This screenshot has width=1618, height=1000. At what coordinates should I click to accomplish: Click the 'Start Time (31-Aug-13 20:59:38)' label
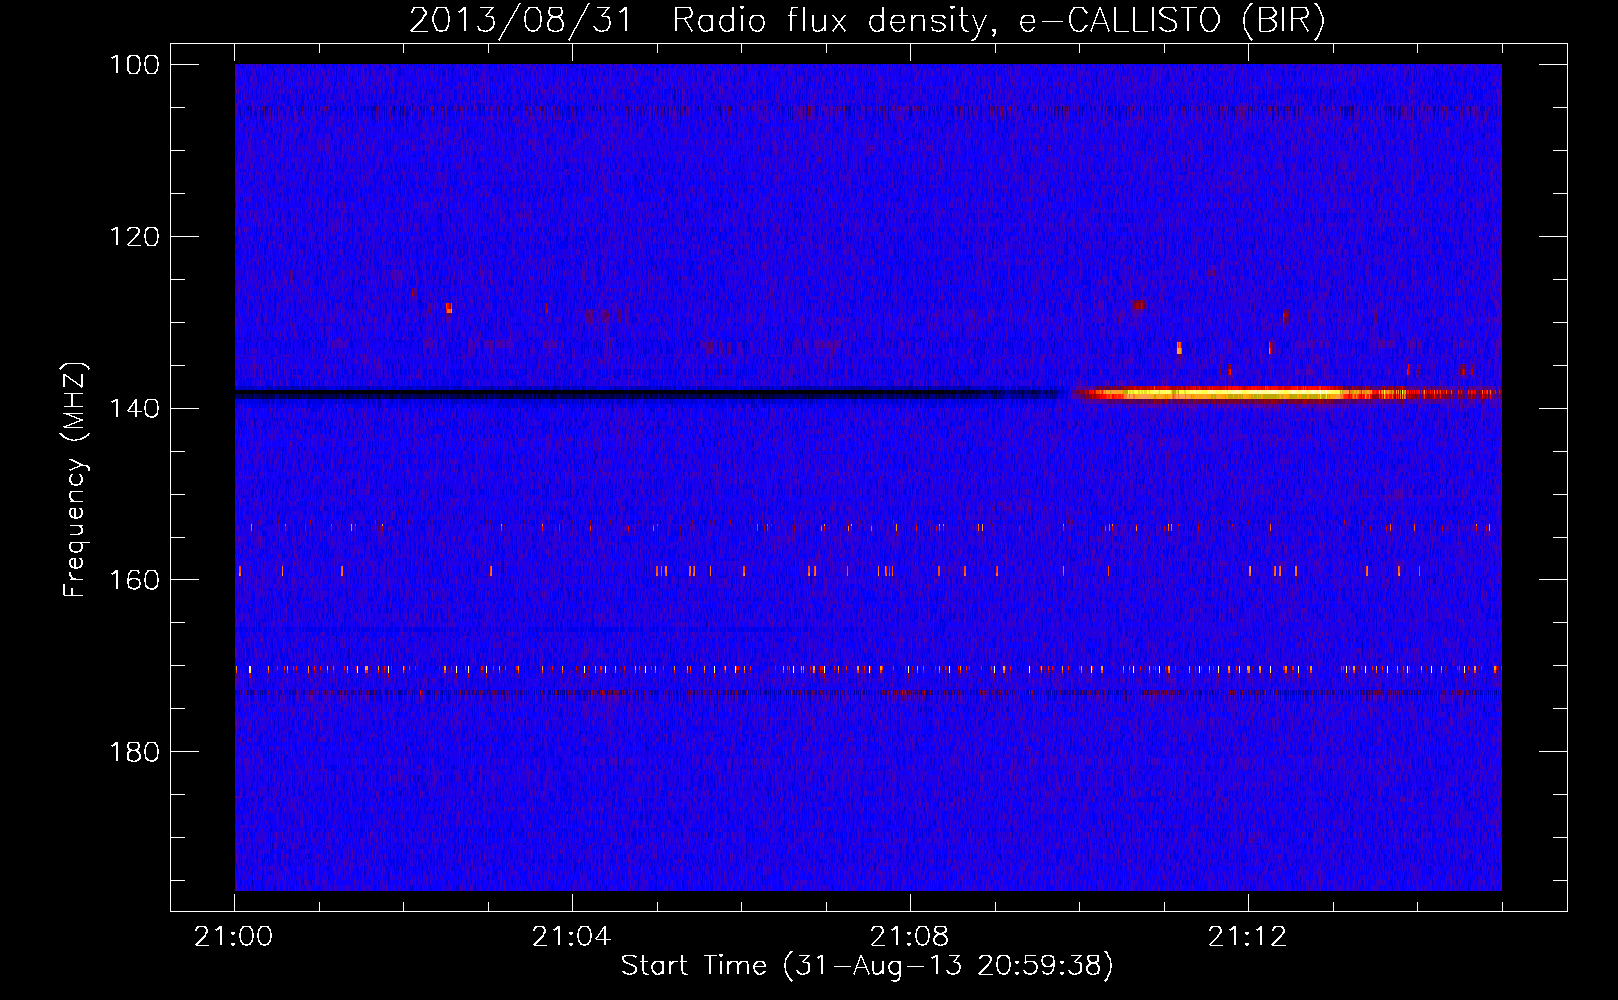[x=867, y=966]
